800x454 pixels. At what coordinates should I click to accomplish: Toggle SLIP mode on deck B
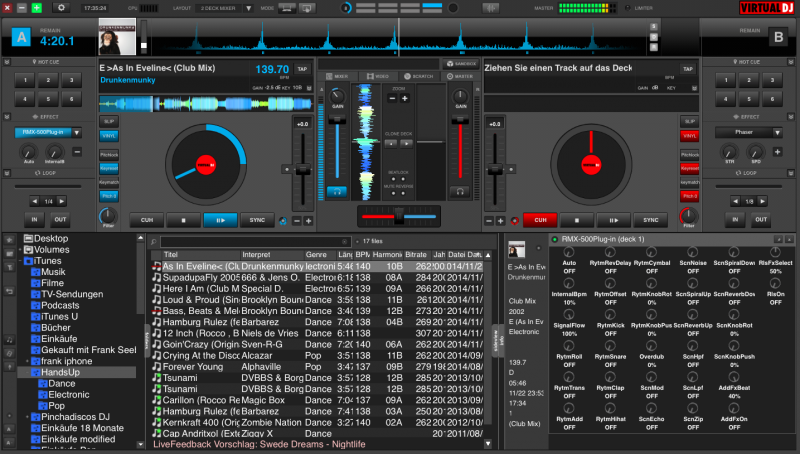689,121
